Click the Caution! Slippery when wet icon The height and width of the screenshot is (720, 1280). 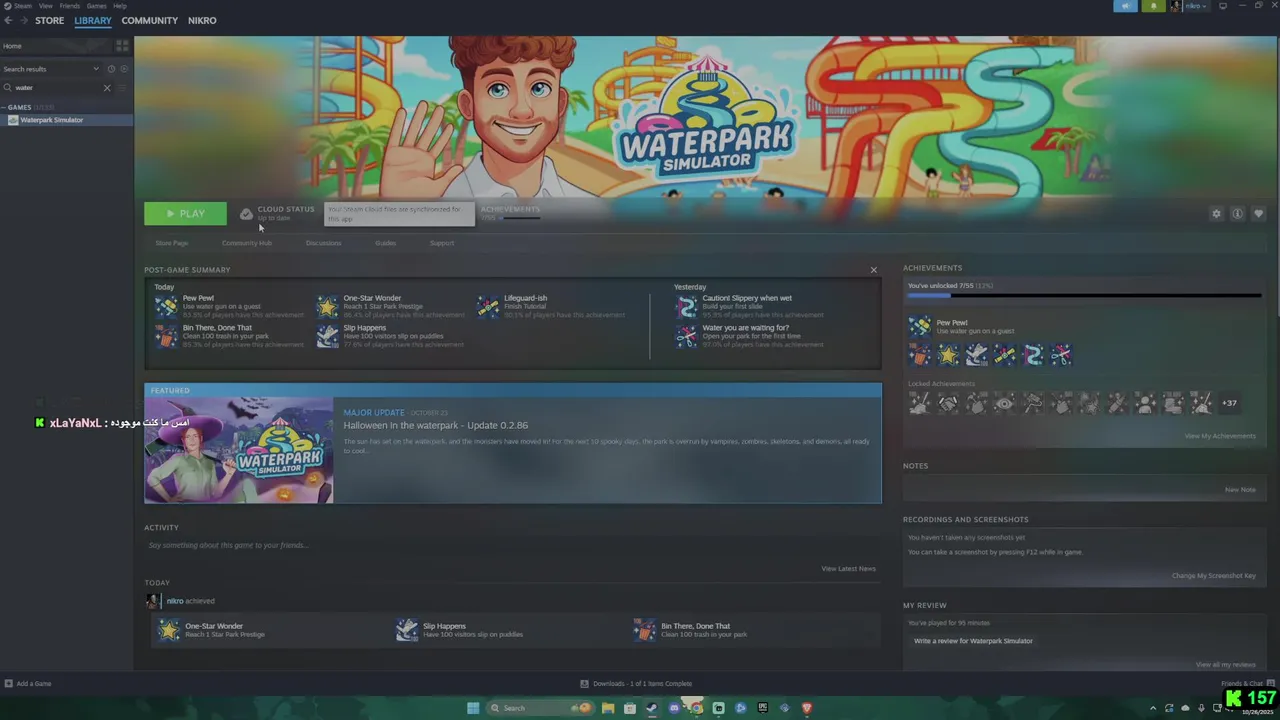tap(686, 306)
